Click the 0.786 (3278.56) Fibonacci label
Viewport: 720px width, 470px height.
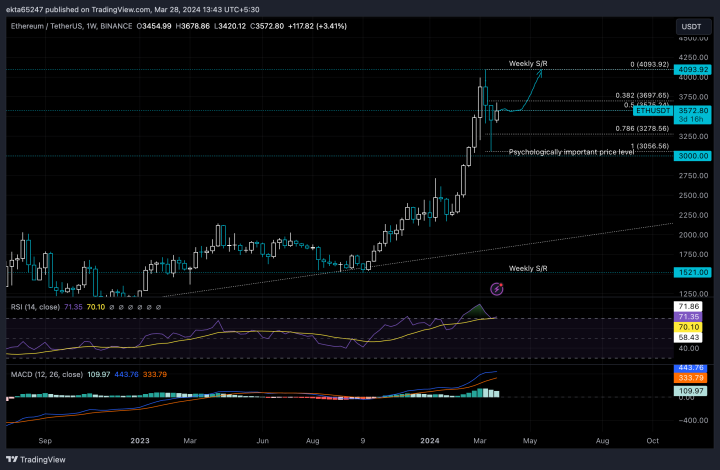[642, 129]
